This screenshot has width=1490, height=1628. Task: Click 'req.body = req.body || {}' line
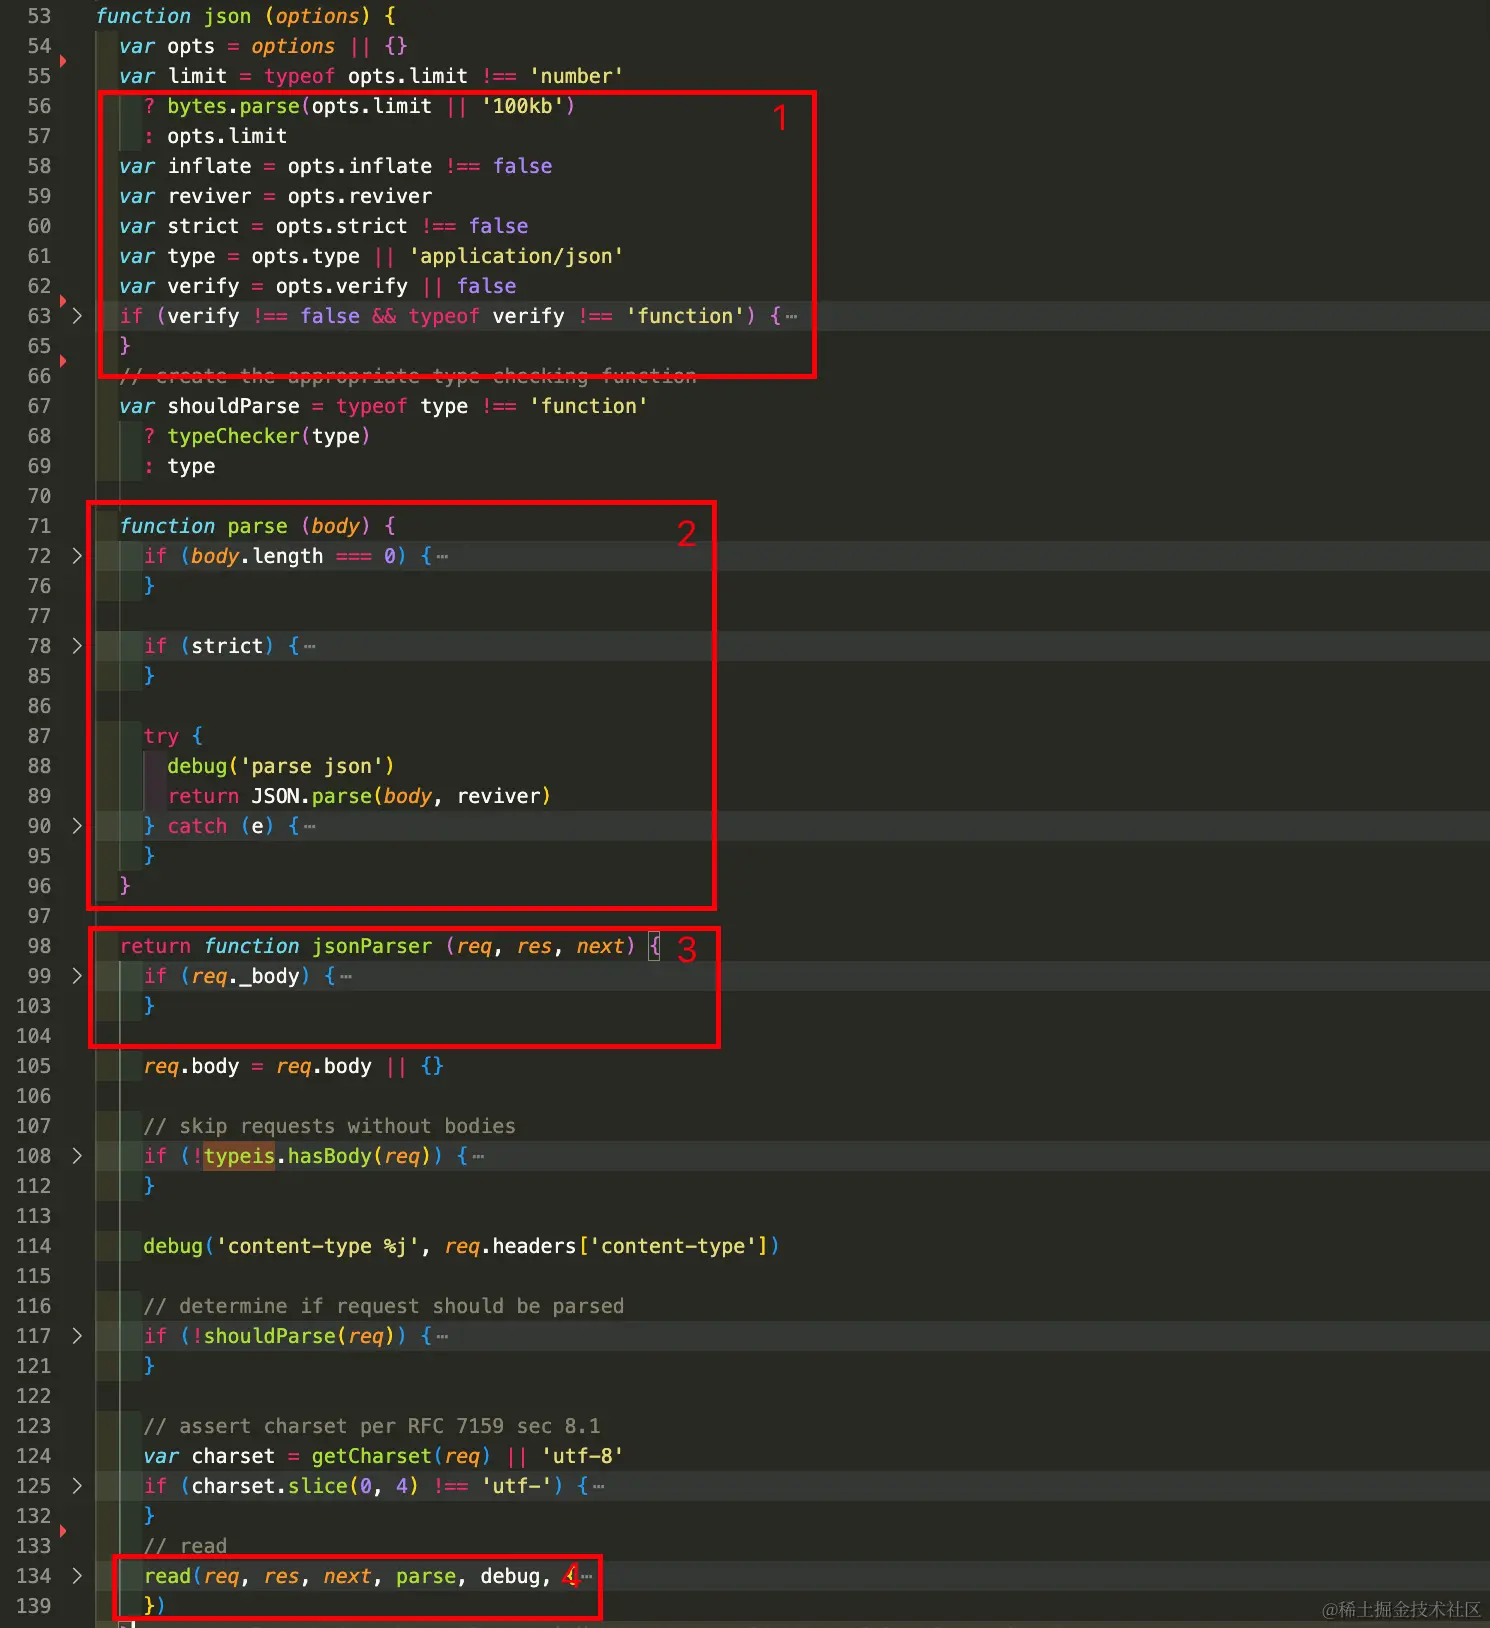pyautogui.click(x=293, y=1066)
